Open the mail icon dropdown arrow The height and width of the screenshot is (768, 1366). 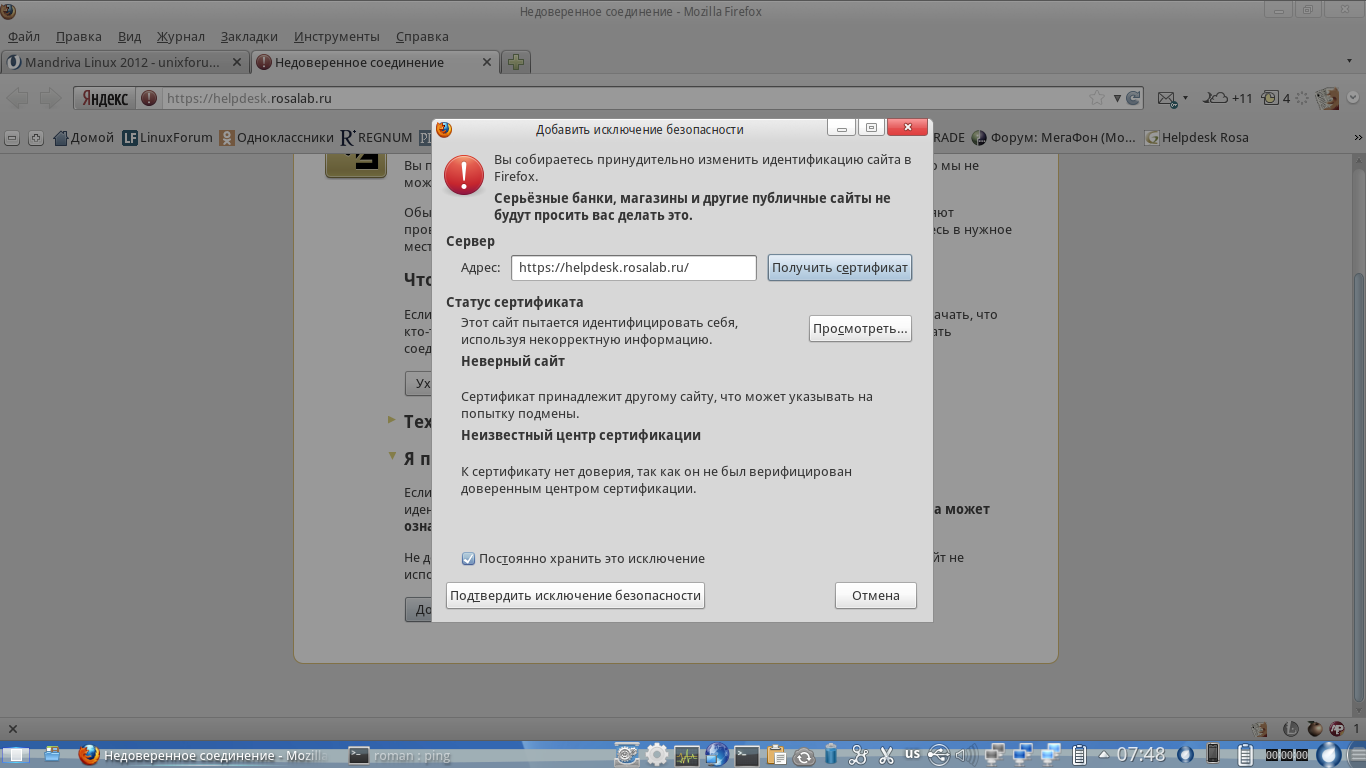click(1185, 98)
